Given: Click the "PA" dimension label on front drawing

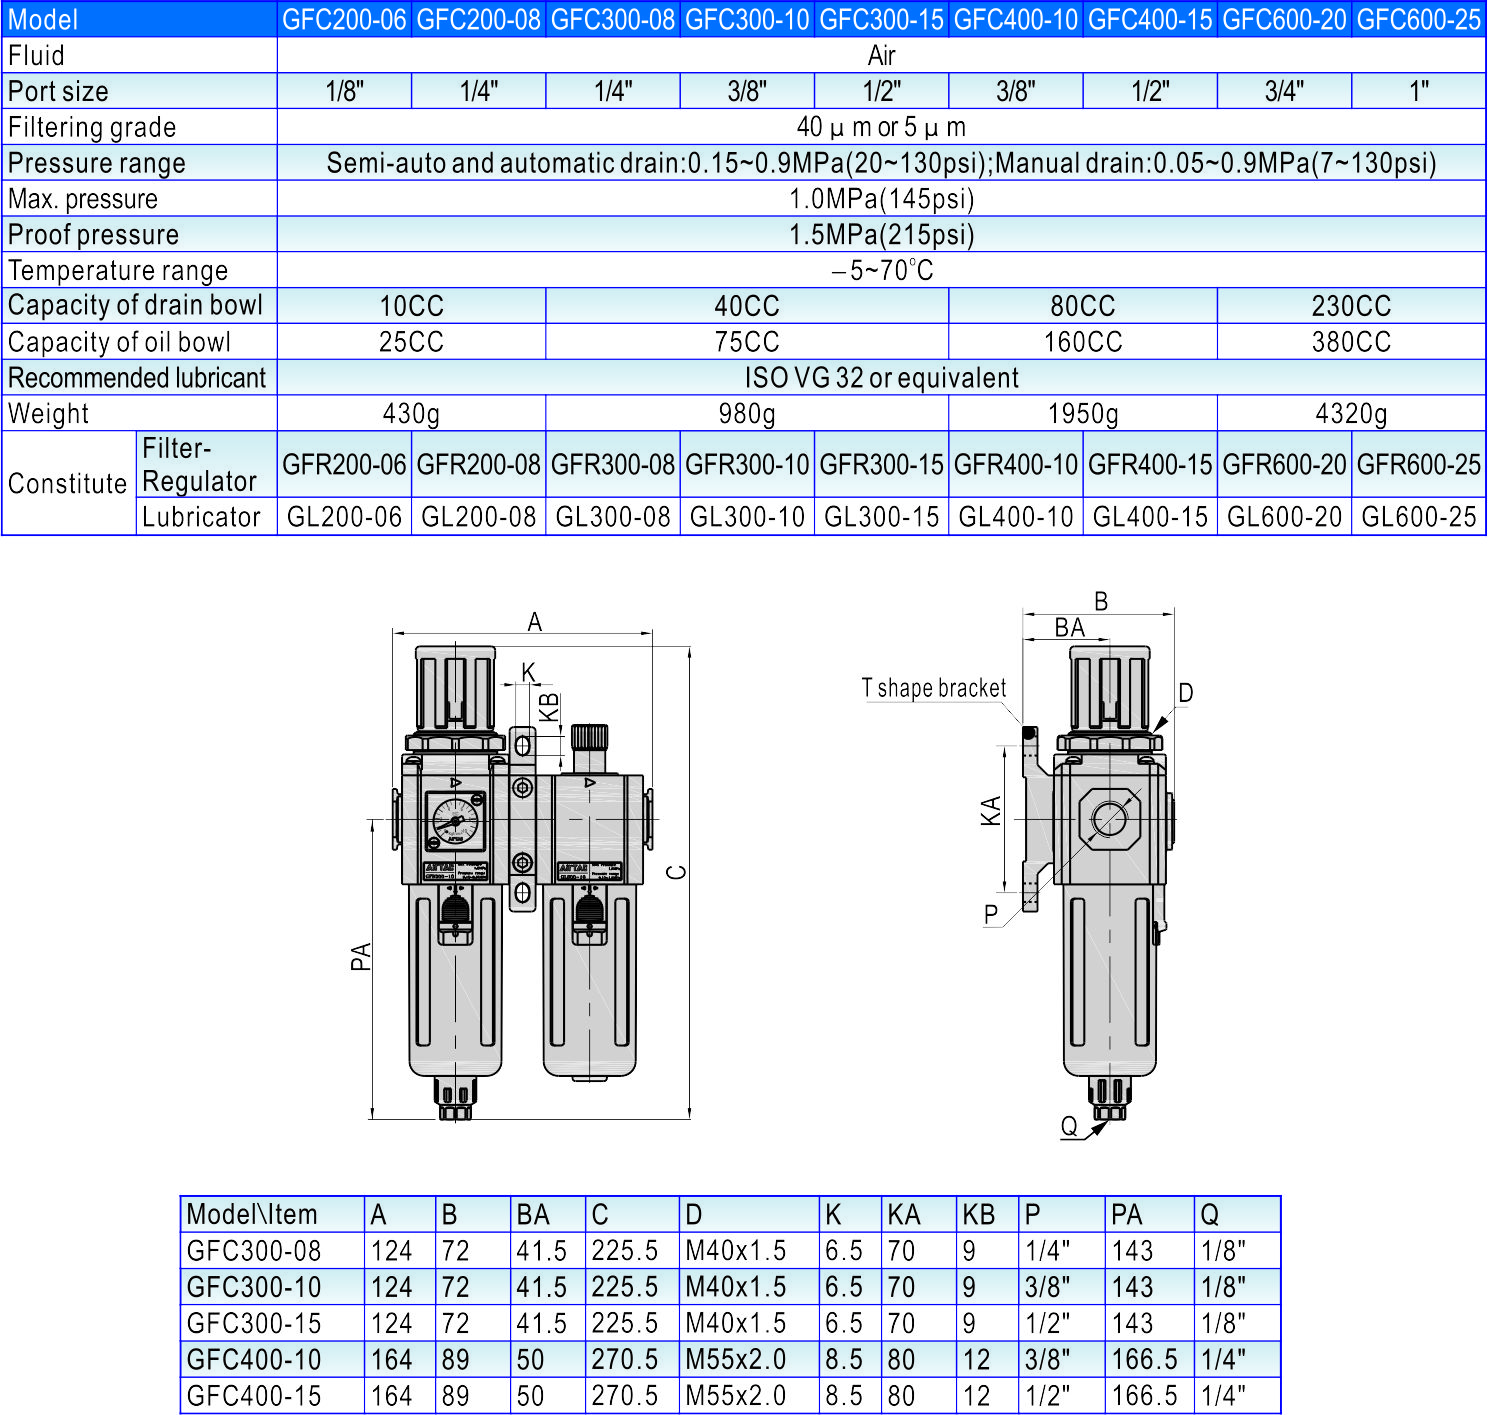Looking at the screenshot, I should pyautogui.click(x=361, y=957).
